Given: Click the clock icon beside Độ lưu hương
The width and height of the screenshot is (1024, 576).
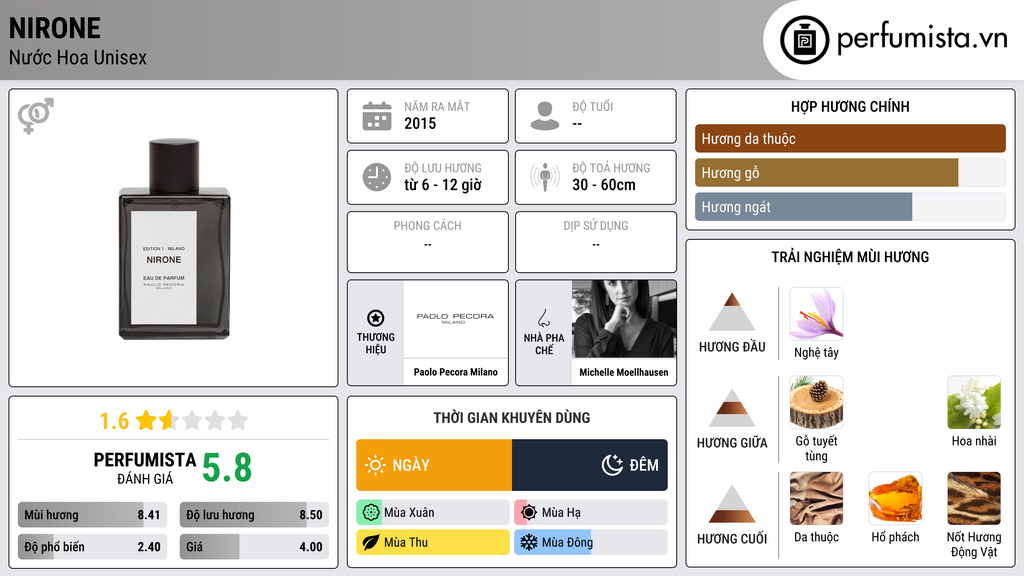Looking at the screenshot, I should (377, 177).
